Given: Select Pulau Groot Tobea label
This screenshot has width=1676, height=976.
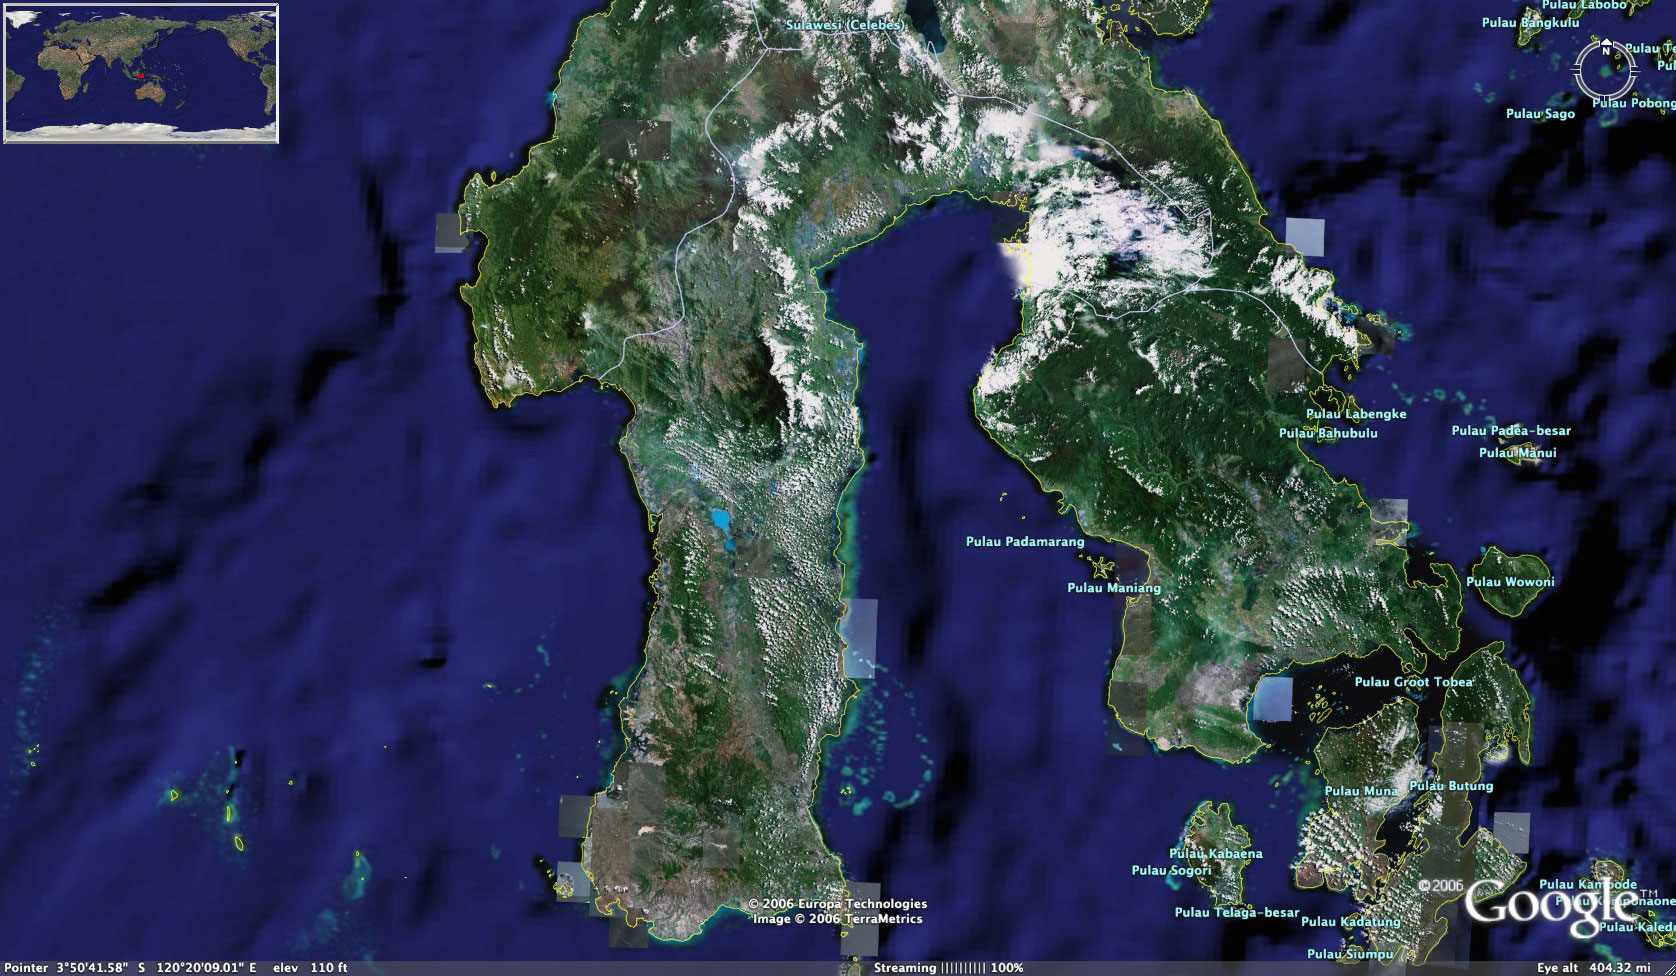Looking at the screenshot, I should [x=1413, y=682].
